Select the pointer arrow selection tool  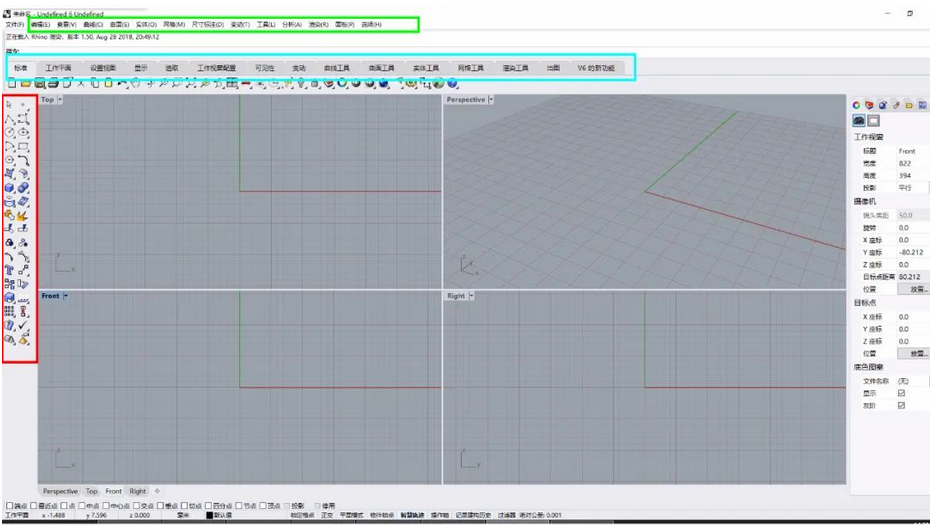(x=9, y=104)
